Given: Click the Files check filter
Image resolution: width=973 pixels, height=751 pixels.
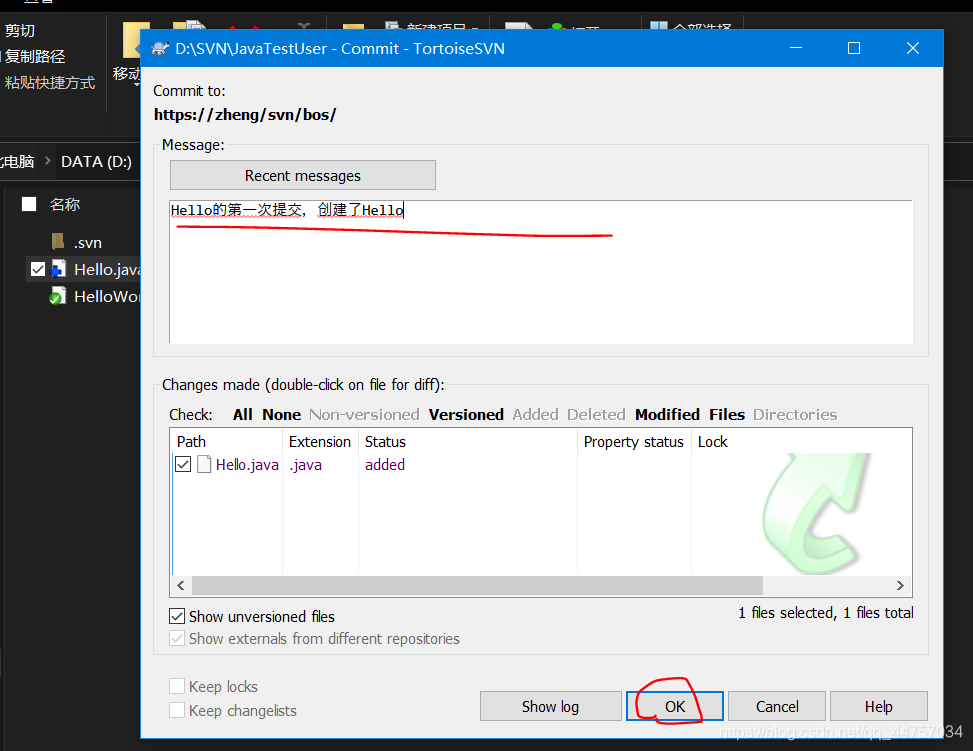Looking at the screenshot, I should (727, 415).
